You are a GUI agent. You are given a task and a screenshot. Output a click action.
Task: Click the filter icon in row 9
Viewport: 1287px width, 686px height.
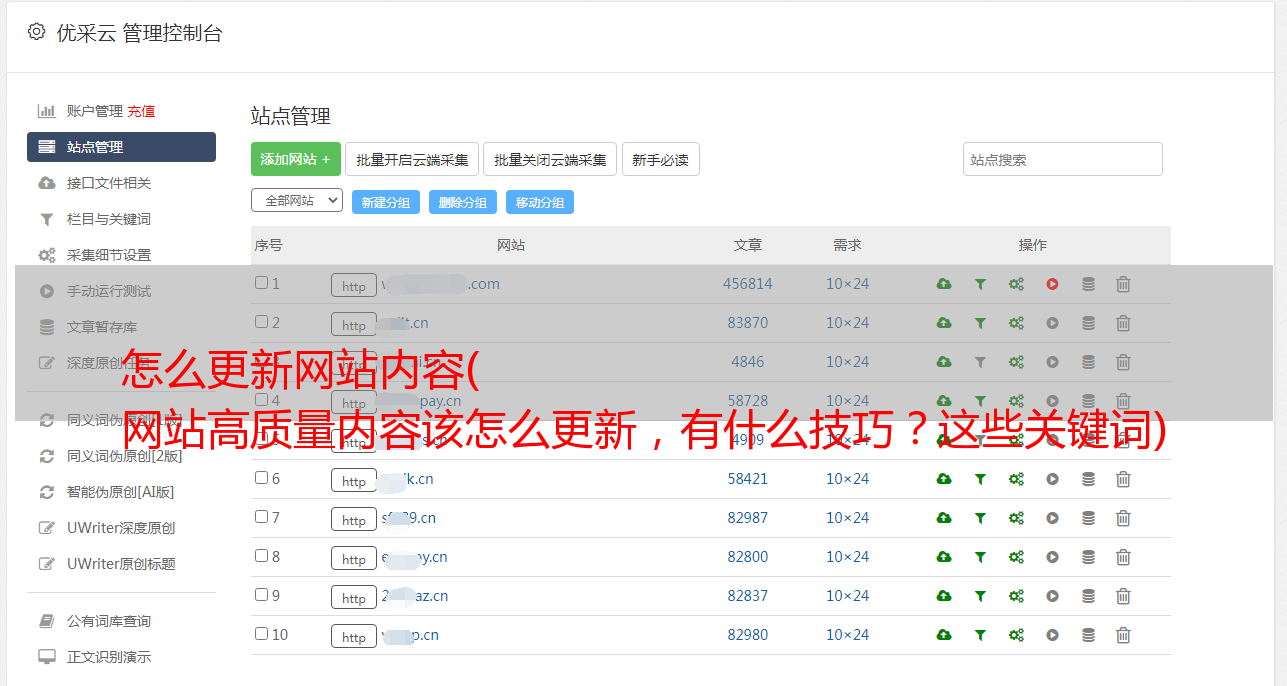point(980,596)
